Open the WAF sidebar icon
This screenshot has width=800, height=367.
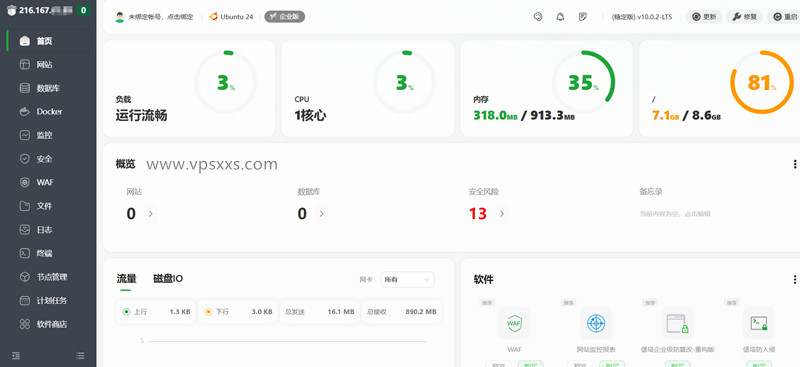pos(24,182)
